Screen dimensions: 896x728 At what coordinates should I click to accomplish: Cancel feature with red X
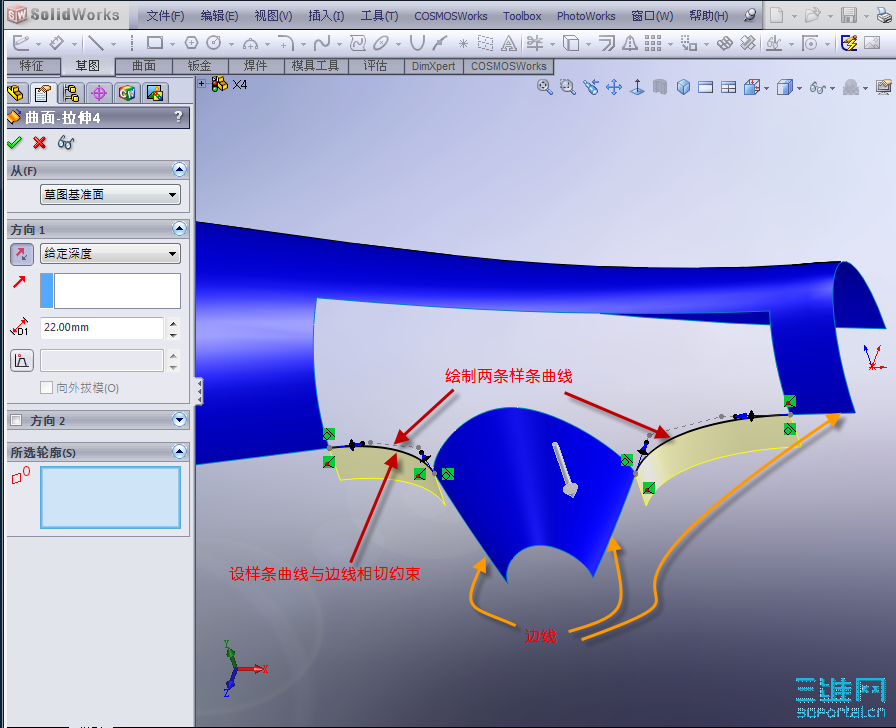coord(39,142)
